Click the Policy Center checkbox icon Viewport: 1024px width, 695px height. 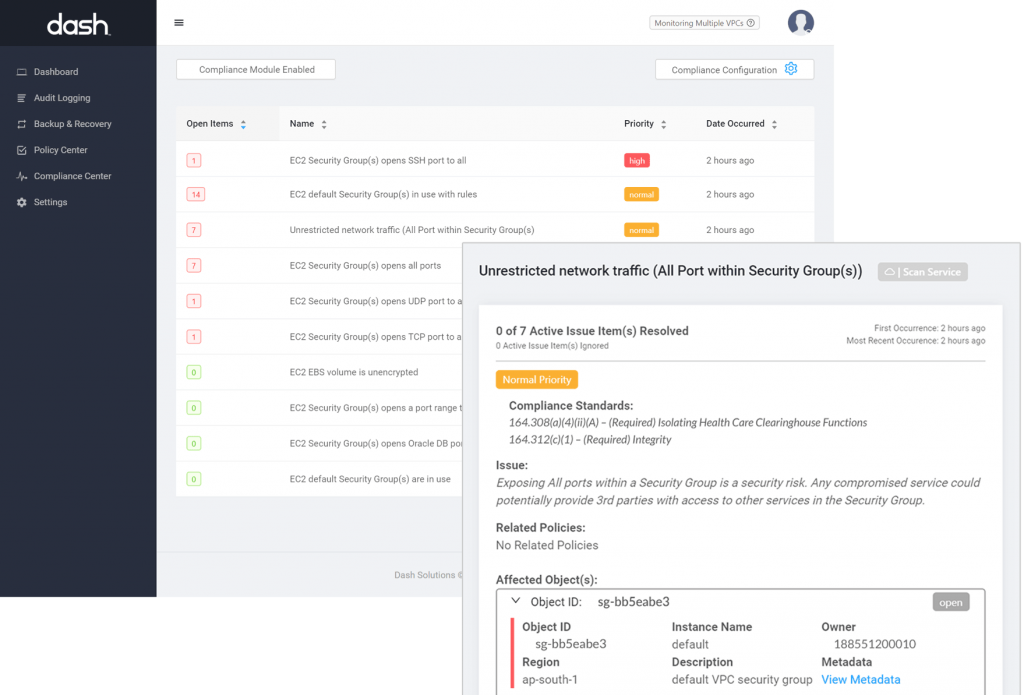pyautogui.click(x=22, y=150)
